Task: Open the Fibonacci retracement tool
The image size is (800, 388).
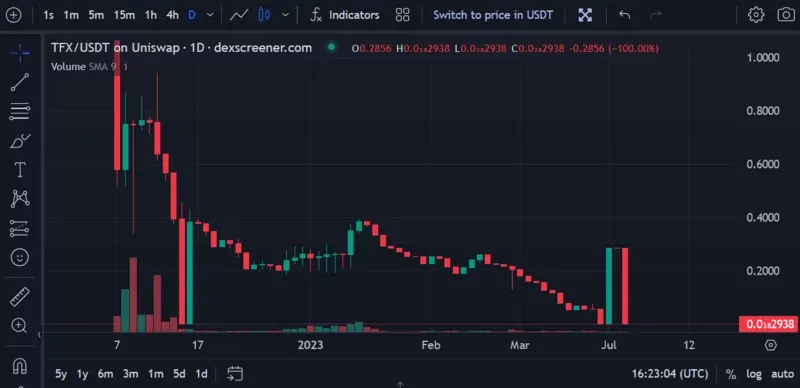Action: (20, 111)
